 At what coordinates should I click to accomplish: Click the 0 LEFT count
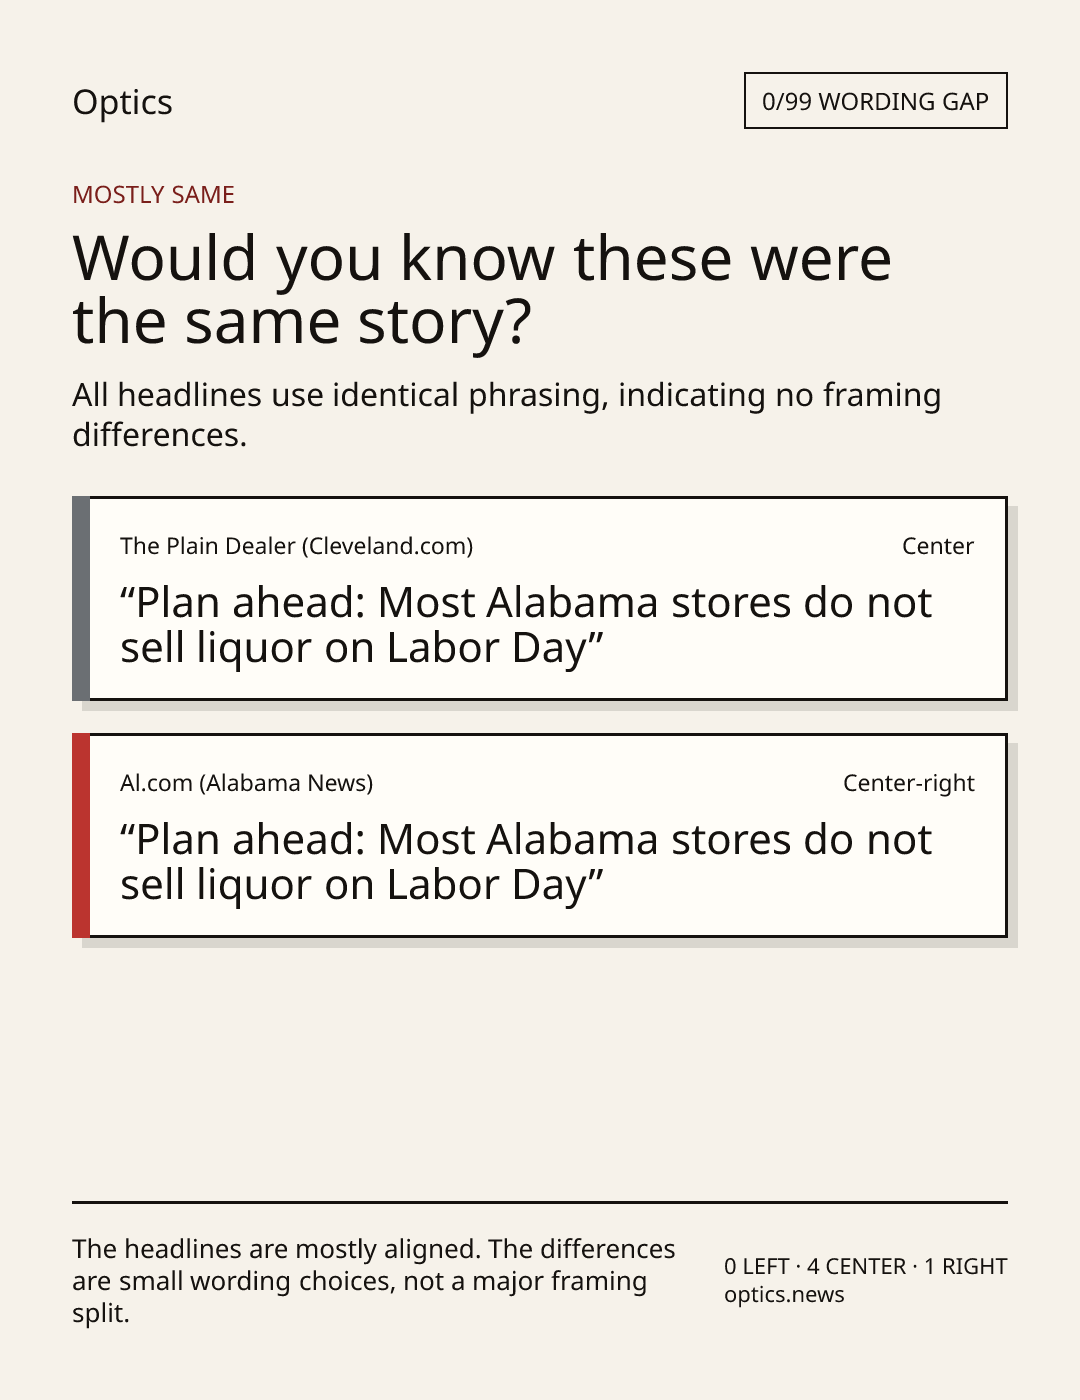click(757, 1266)
